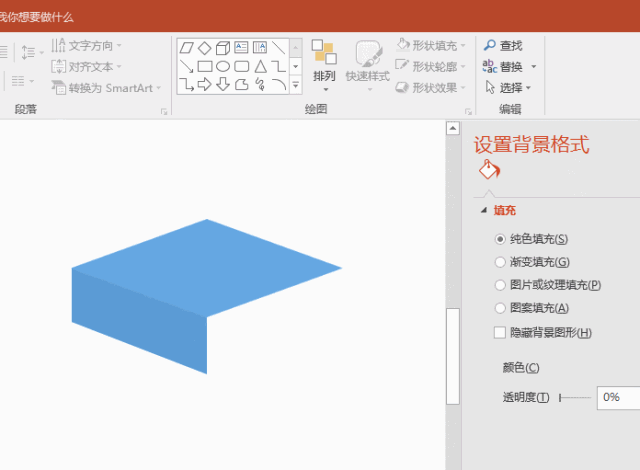Click the paint bucket fill icon in pane
The width and height of the screenshot is (640, 470).
pyautogui.click(x=489, y=170)
